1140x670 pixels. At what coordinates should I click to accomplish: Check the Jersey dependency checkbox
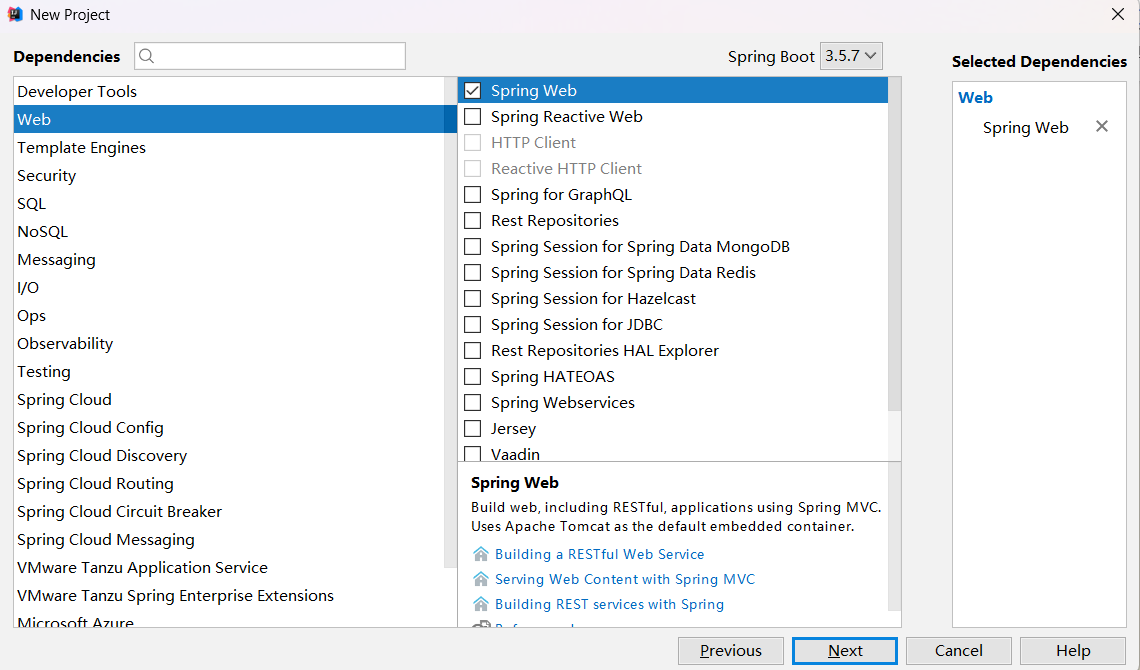(473, 429)
